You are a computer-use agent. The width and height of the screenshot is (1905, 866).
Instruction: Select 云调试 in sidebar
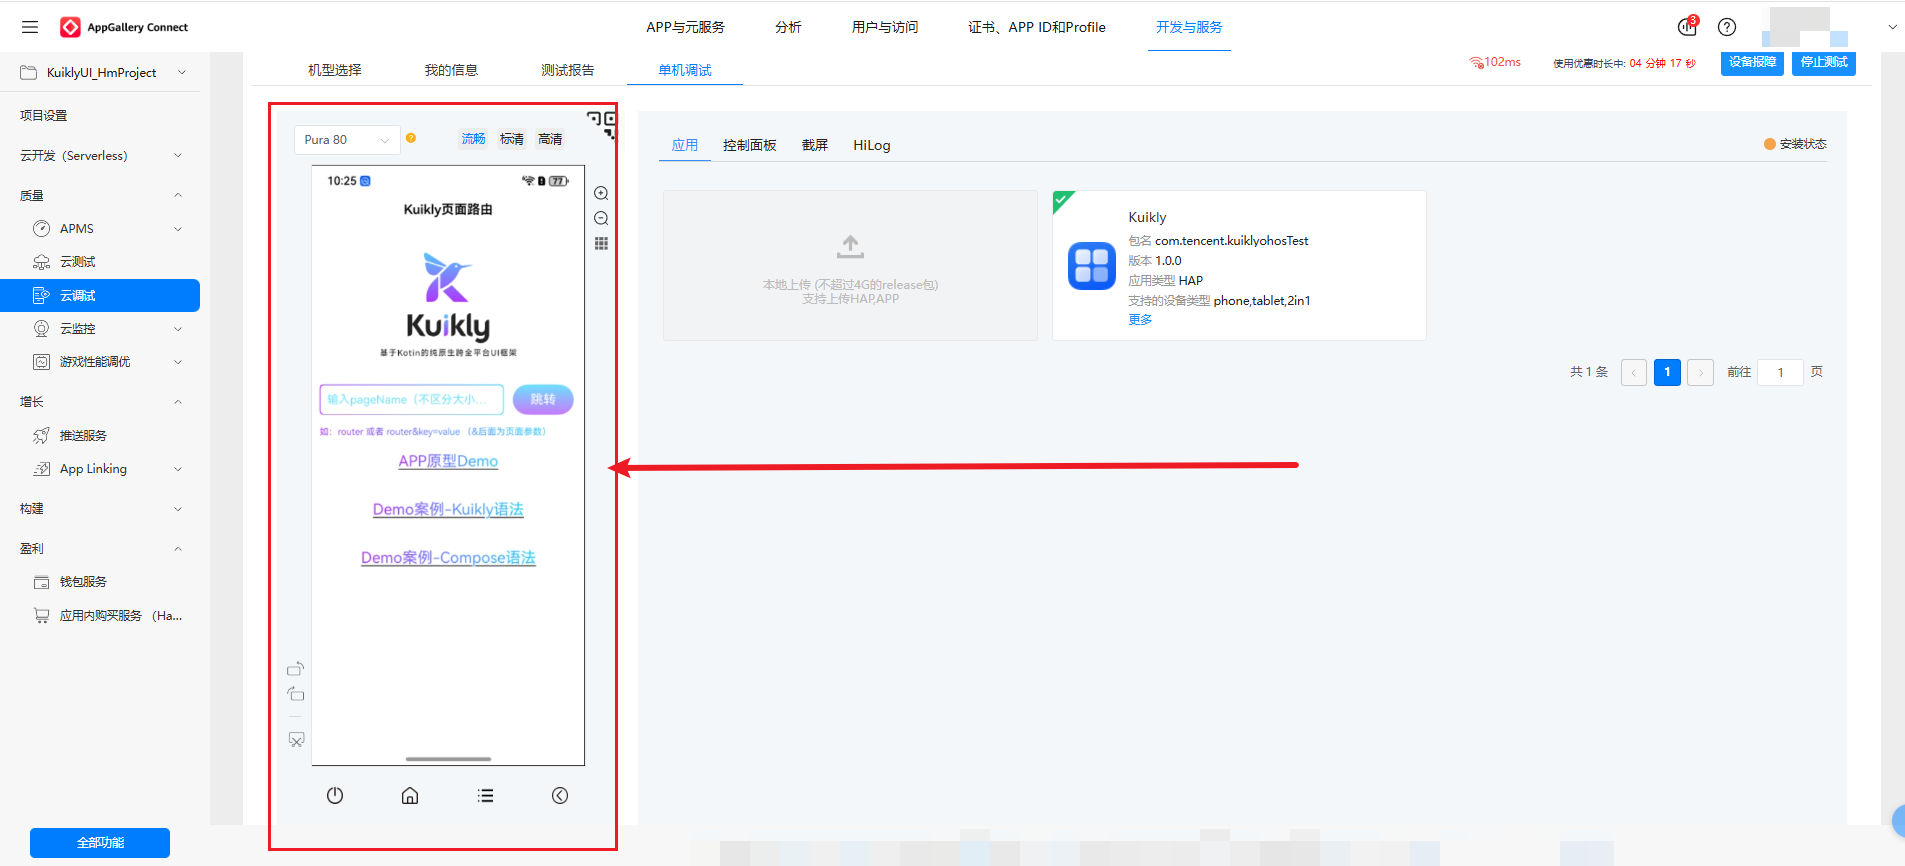tap(100, 295)
